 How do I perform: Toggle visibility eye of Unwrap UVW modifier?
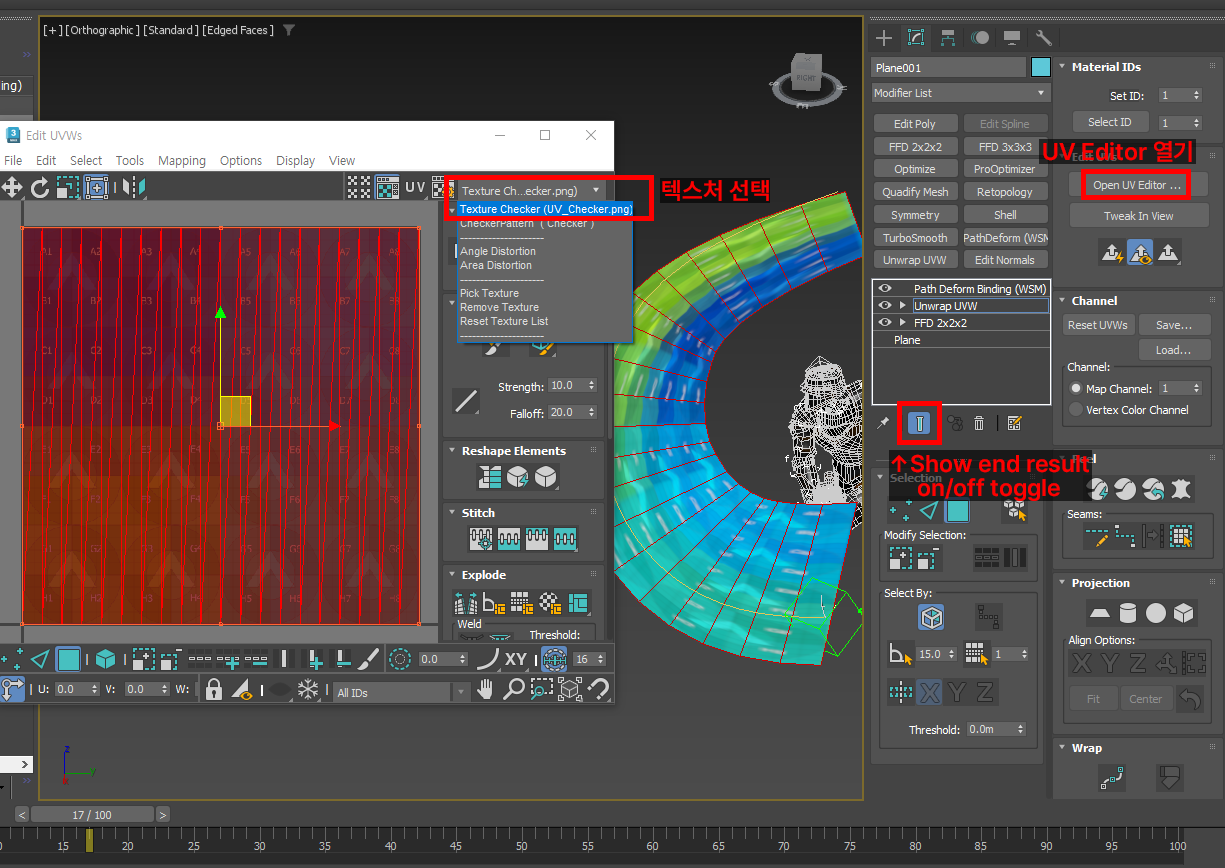(884, 306)
